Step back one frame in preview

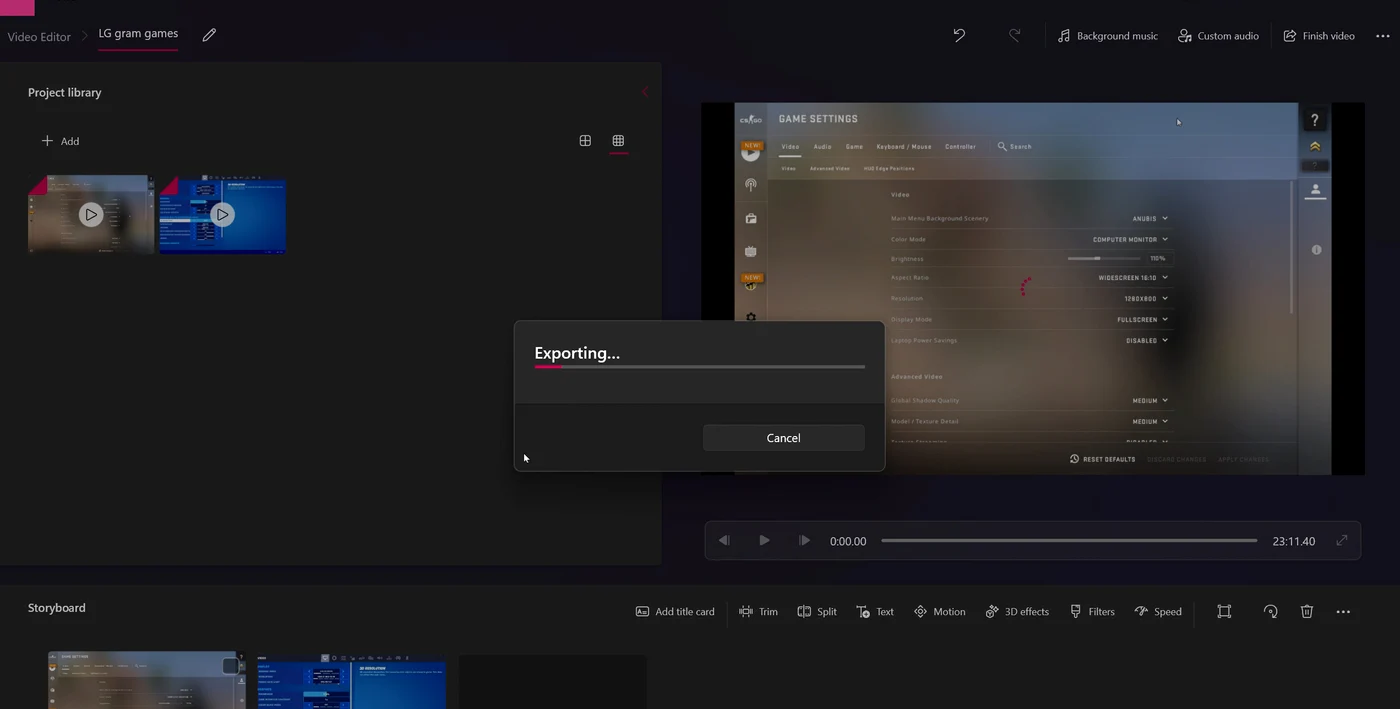[724, 541]
